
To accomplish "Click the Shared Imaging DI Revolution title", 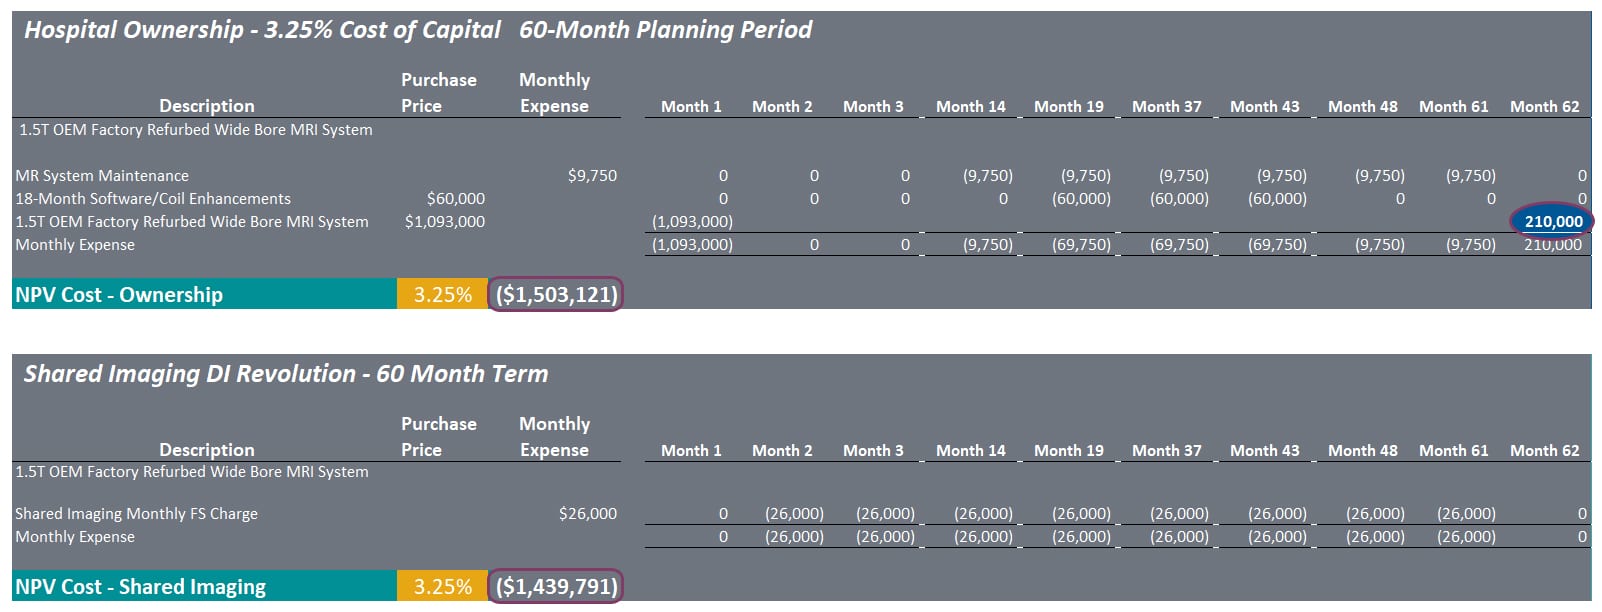I will point(286,374).
